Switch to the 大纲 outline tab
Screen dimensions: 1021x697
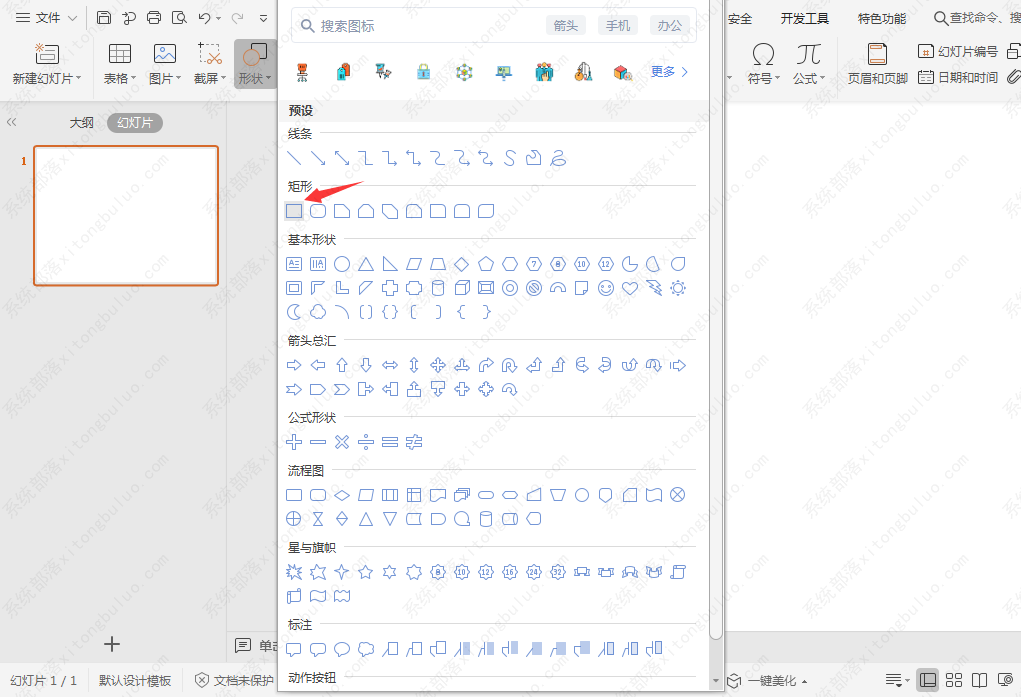[x=81, y=122]
